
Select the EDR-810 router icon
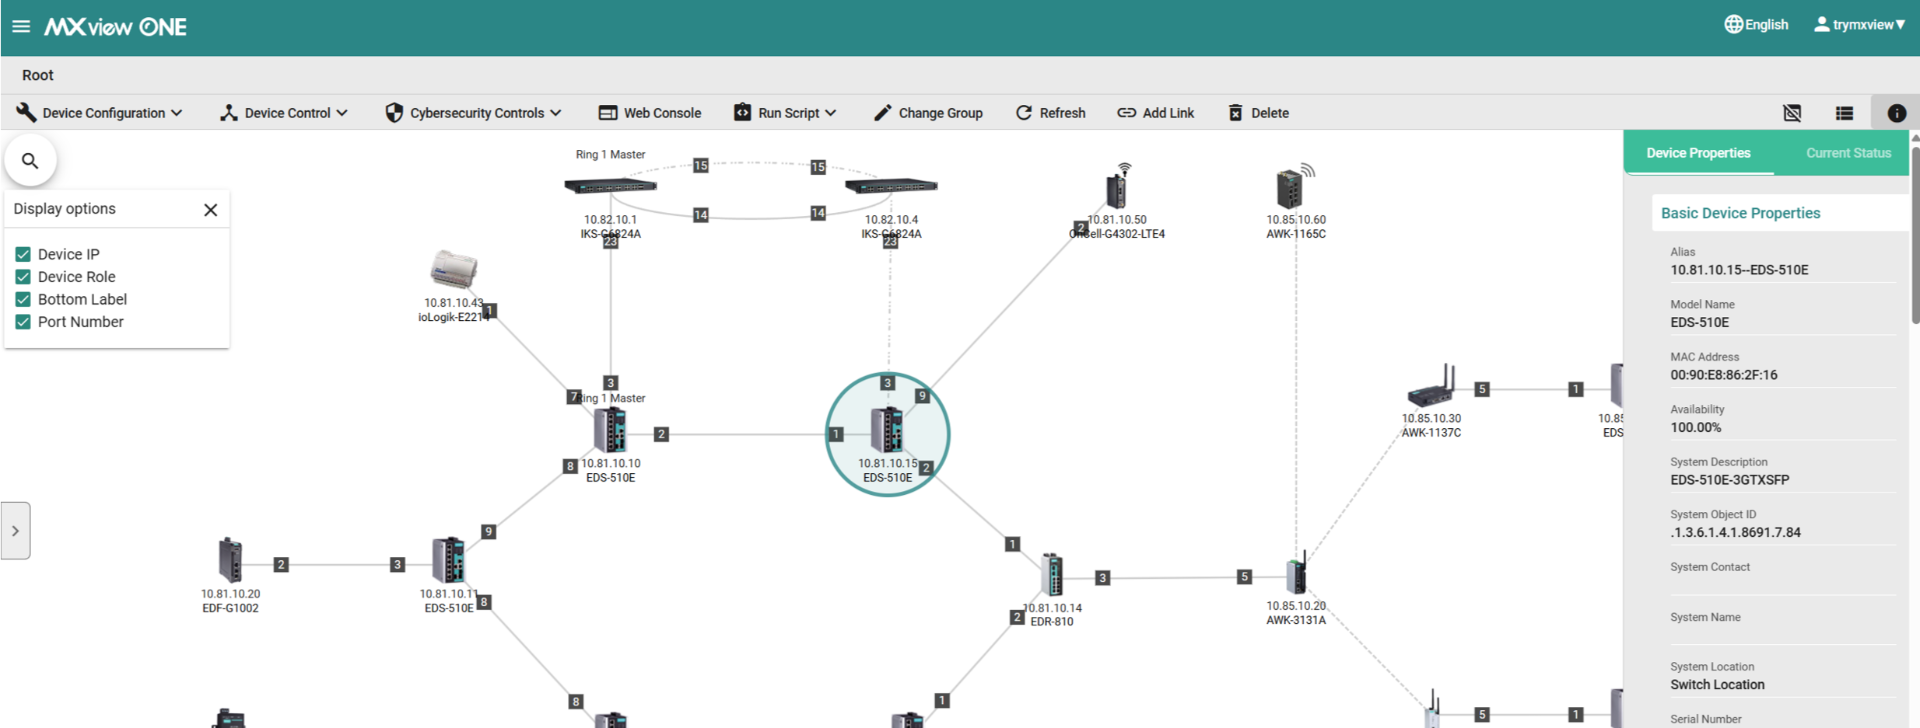click(1052, 575)
